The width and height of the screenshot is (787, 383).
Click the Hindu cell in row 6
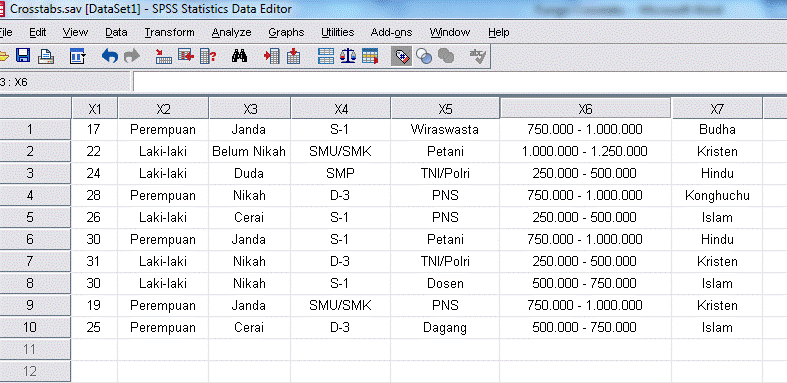(x=717, y=239)
